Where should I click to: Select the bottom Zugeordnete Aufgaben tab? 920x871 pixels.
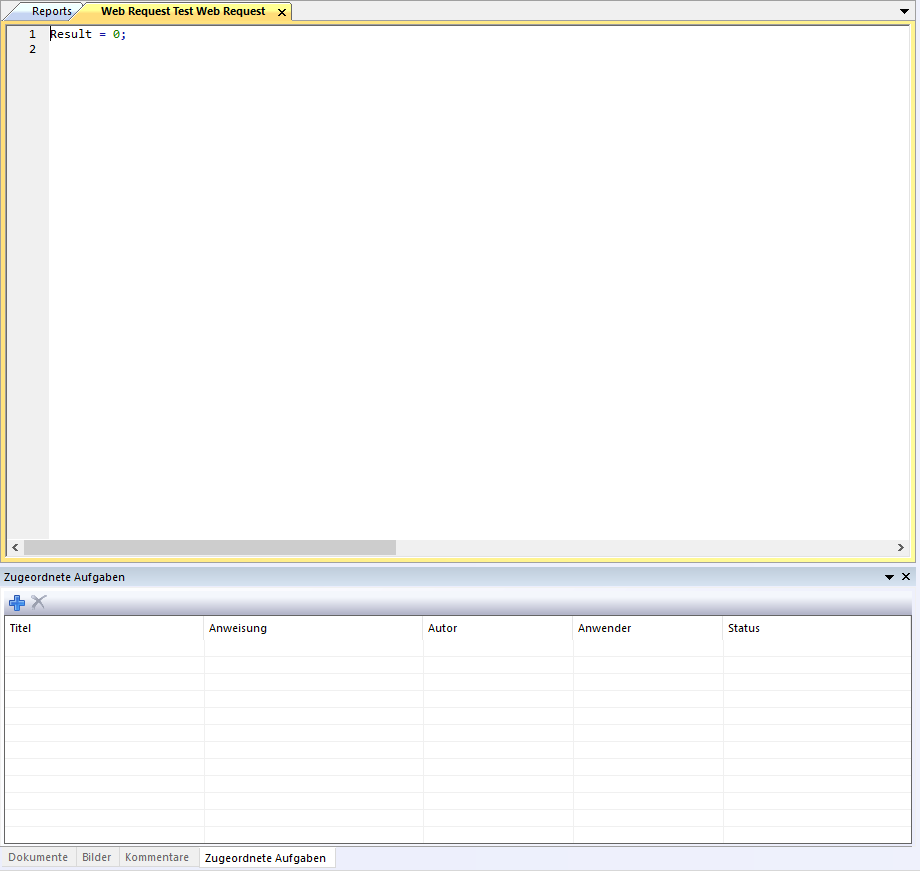pyautogui.click(x=265, y=858)
